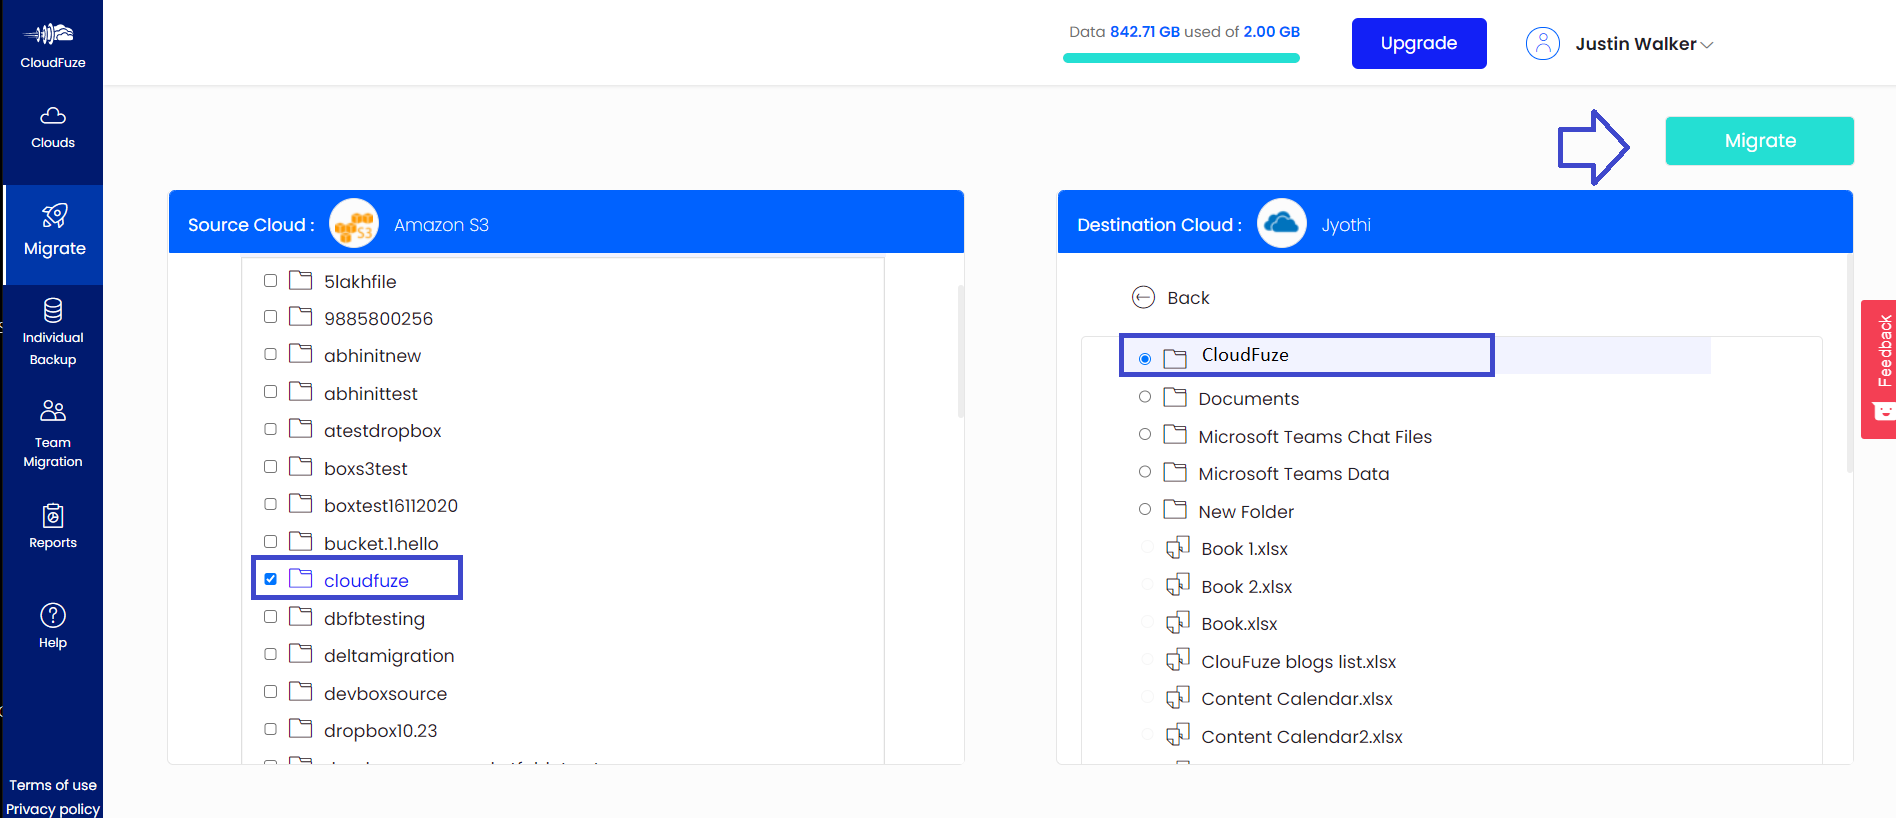Screen dimensions: 1896x818
Task: Open the Microsoft Teams Chat Files folder
Action: 1315,437
